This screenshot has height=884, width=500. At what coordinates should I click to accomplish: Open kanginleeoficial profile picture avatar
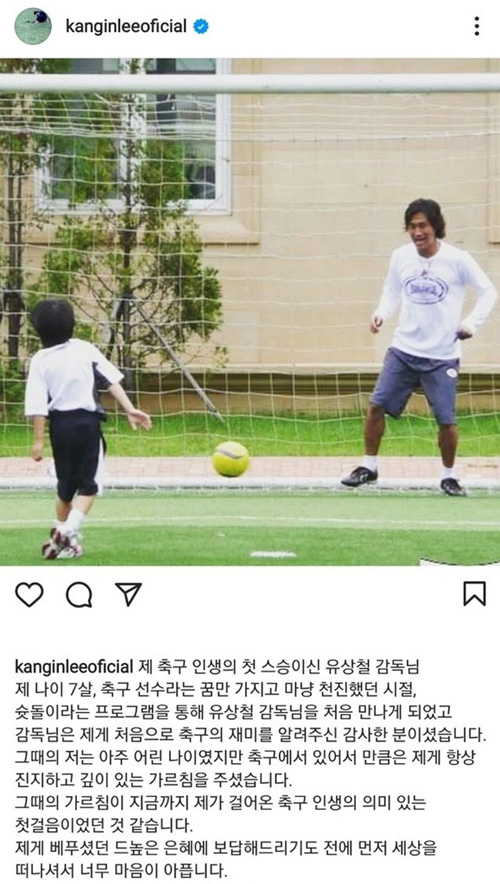33,26
